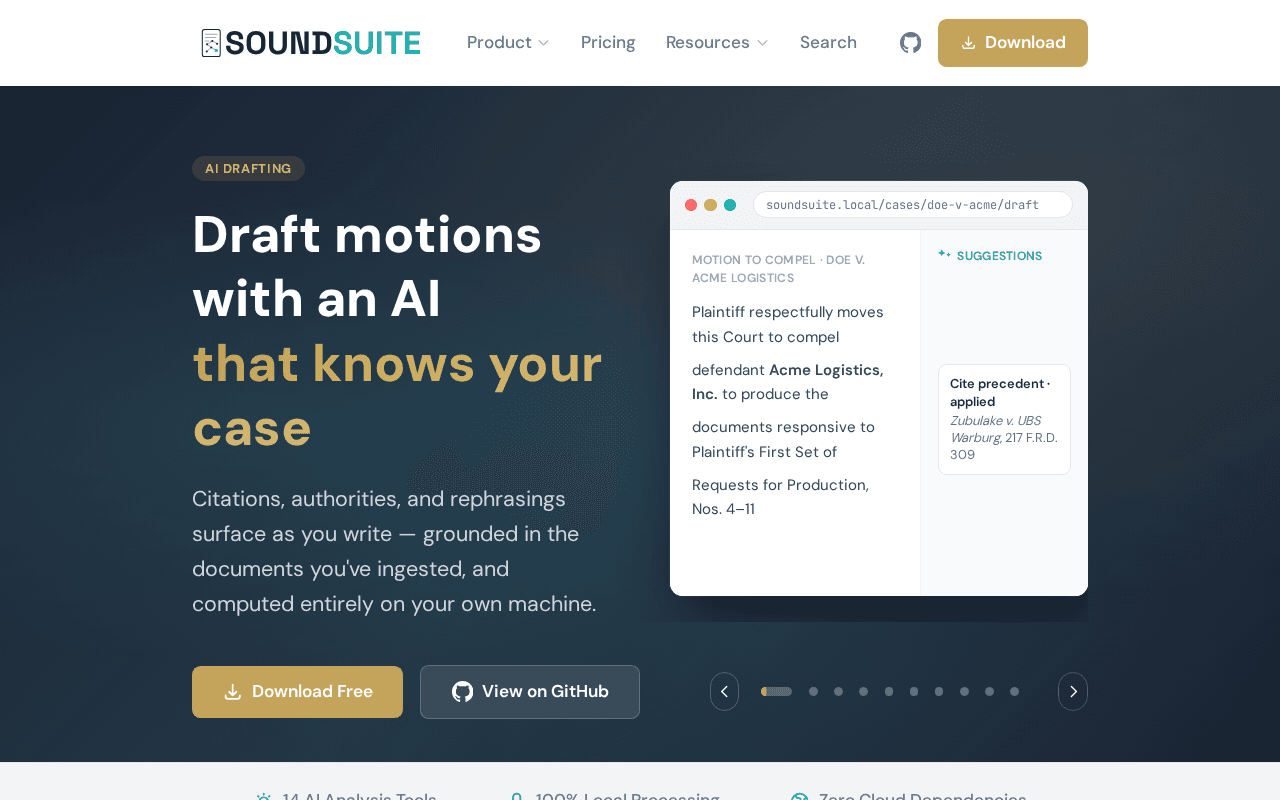Click the download arrow icon in header button
This screenshot has height=800, width=1280.
click(968, 43)
